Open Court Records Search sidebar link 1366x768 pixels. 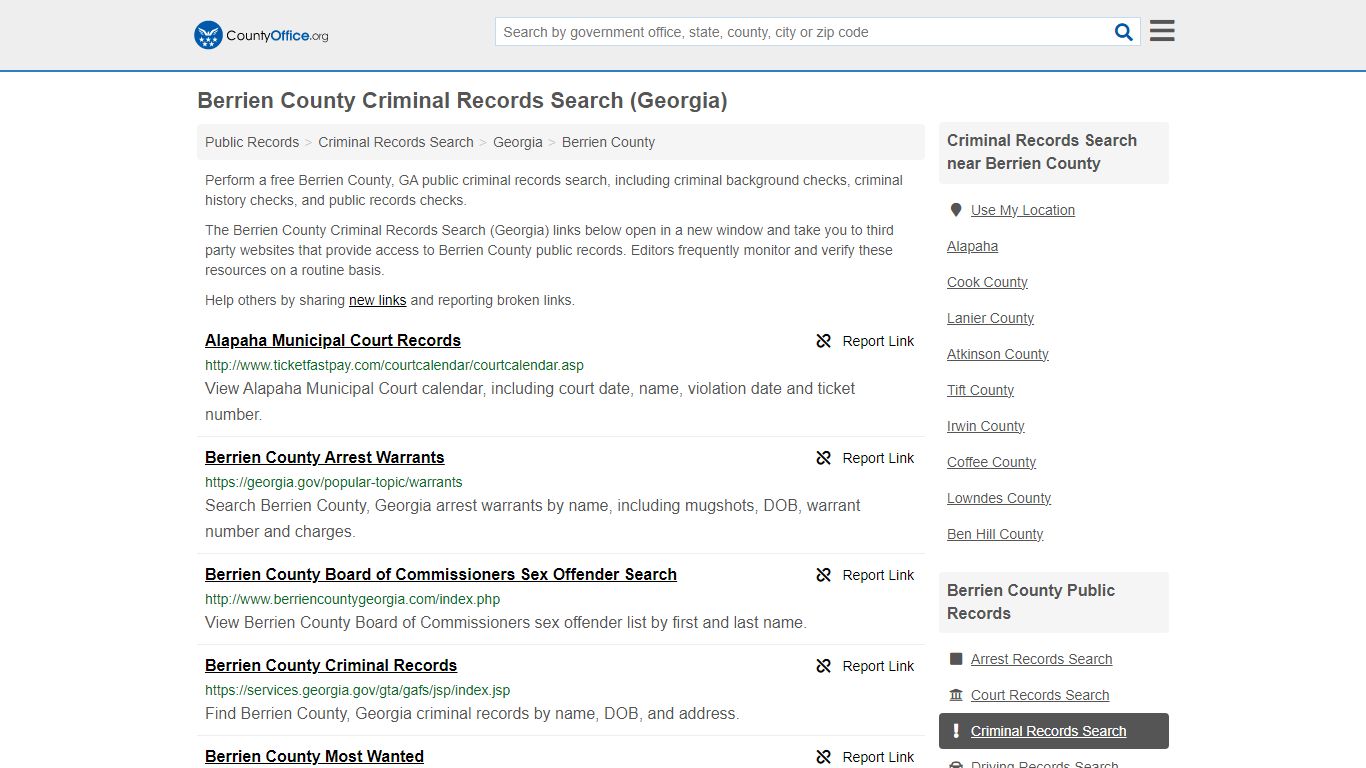click(x=1040, y=695)
